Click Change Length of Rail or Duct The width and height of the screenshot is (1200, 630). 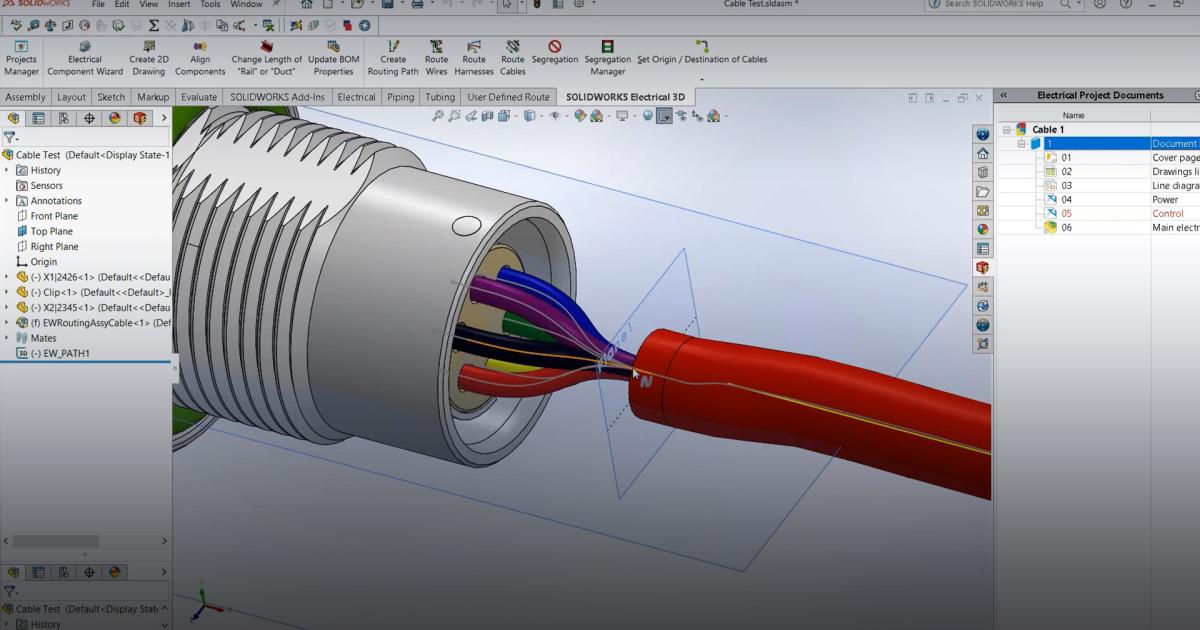click(267, 58)
